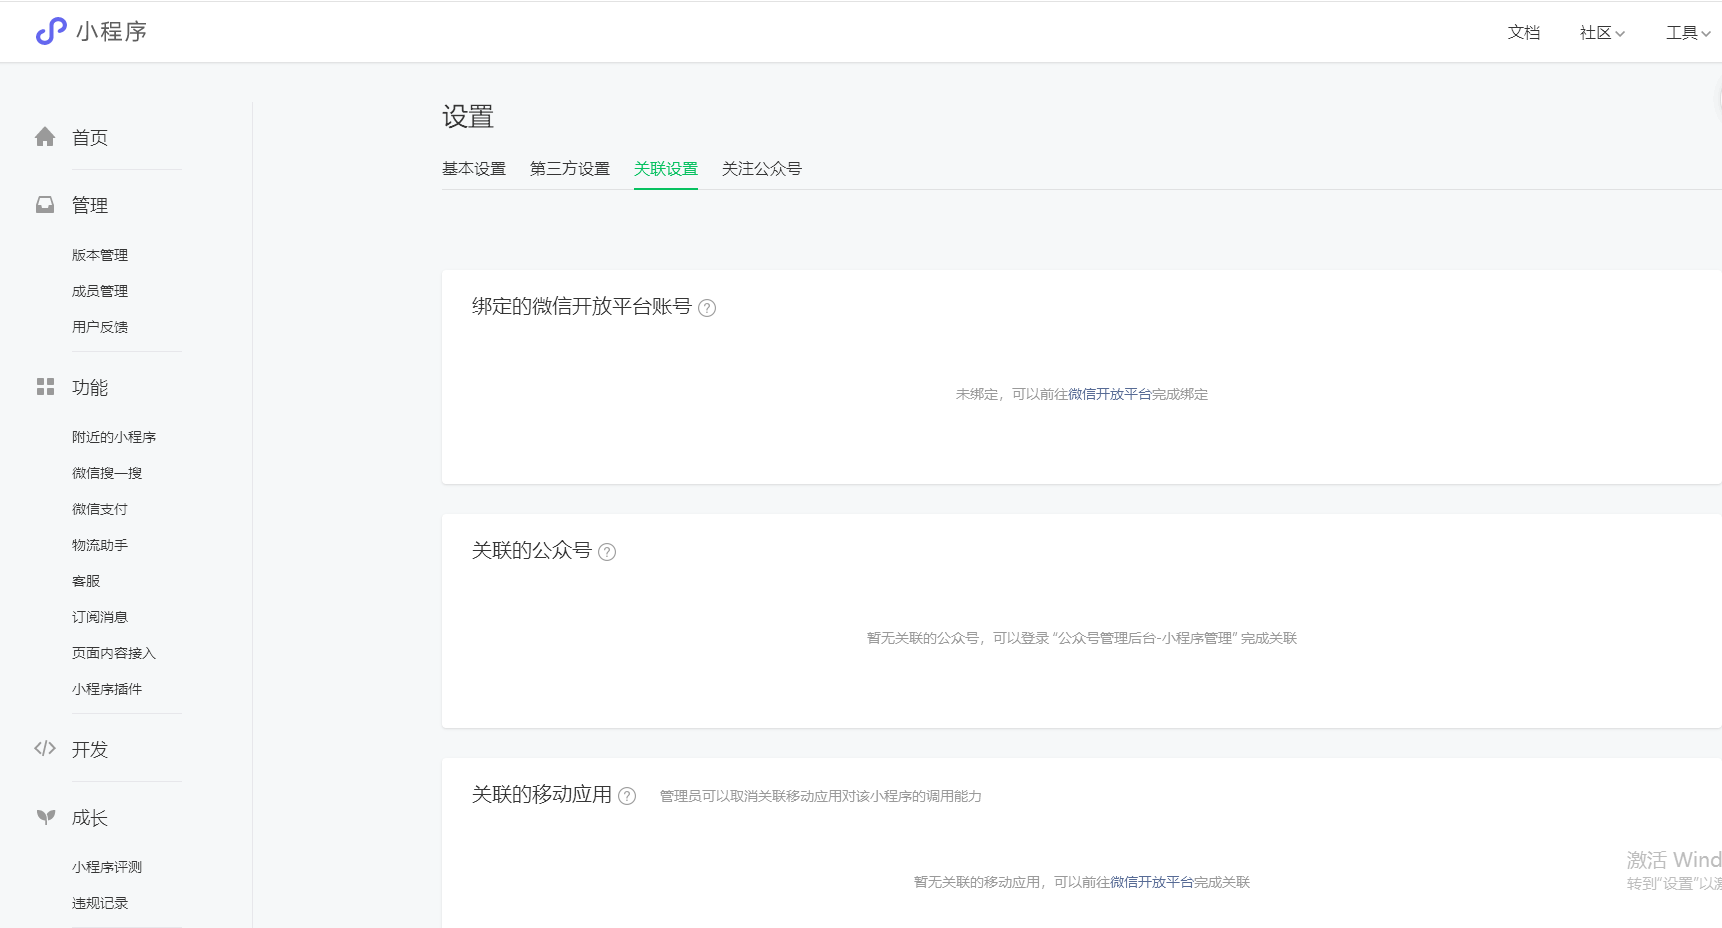The image size is (1722, 928).
Task: Open help icon for 关联的移动应用
Action: coord(627,796)
